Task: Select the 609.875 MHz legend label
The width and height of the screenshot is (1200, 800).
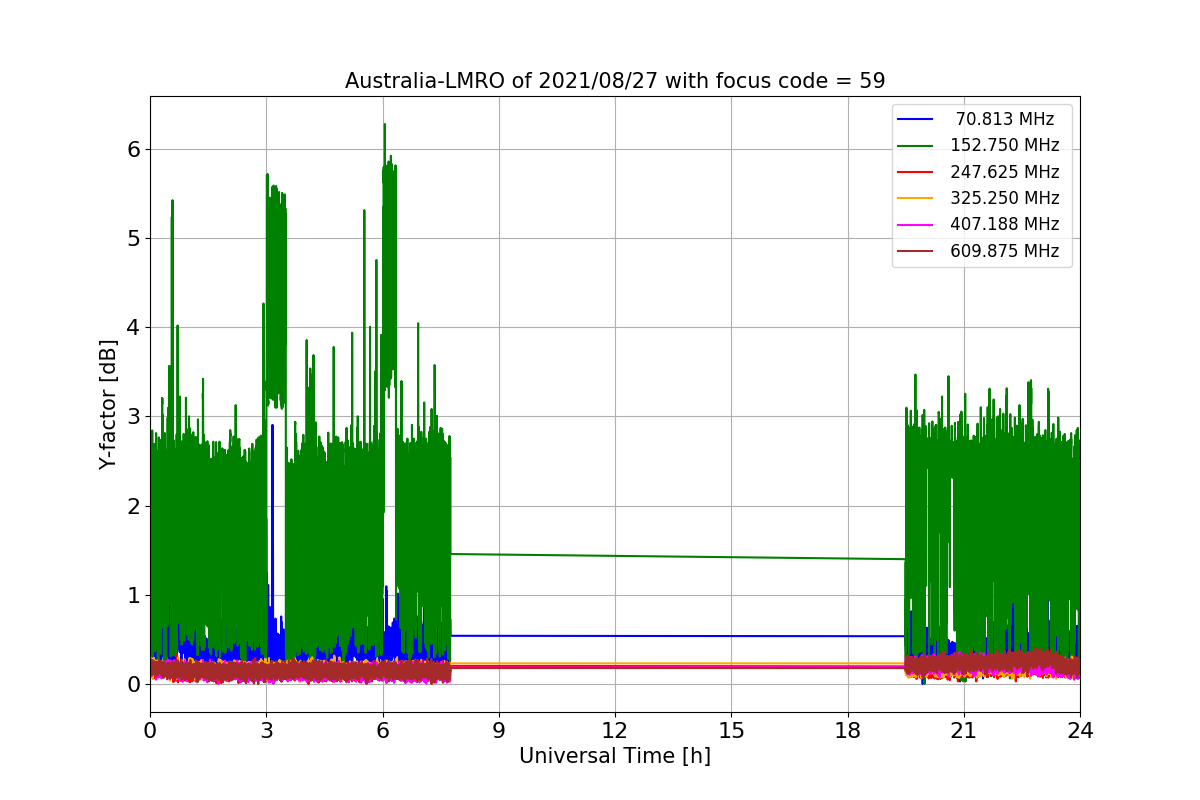Action: (x=1005, y=251)
